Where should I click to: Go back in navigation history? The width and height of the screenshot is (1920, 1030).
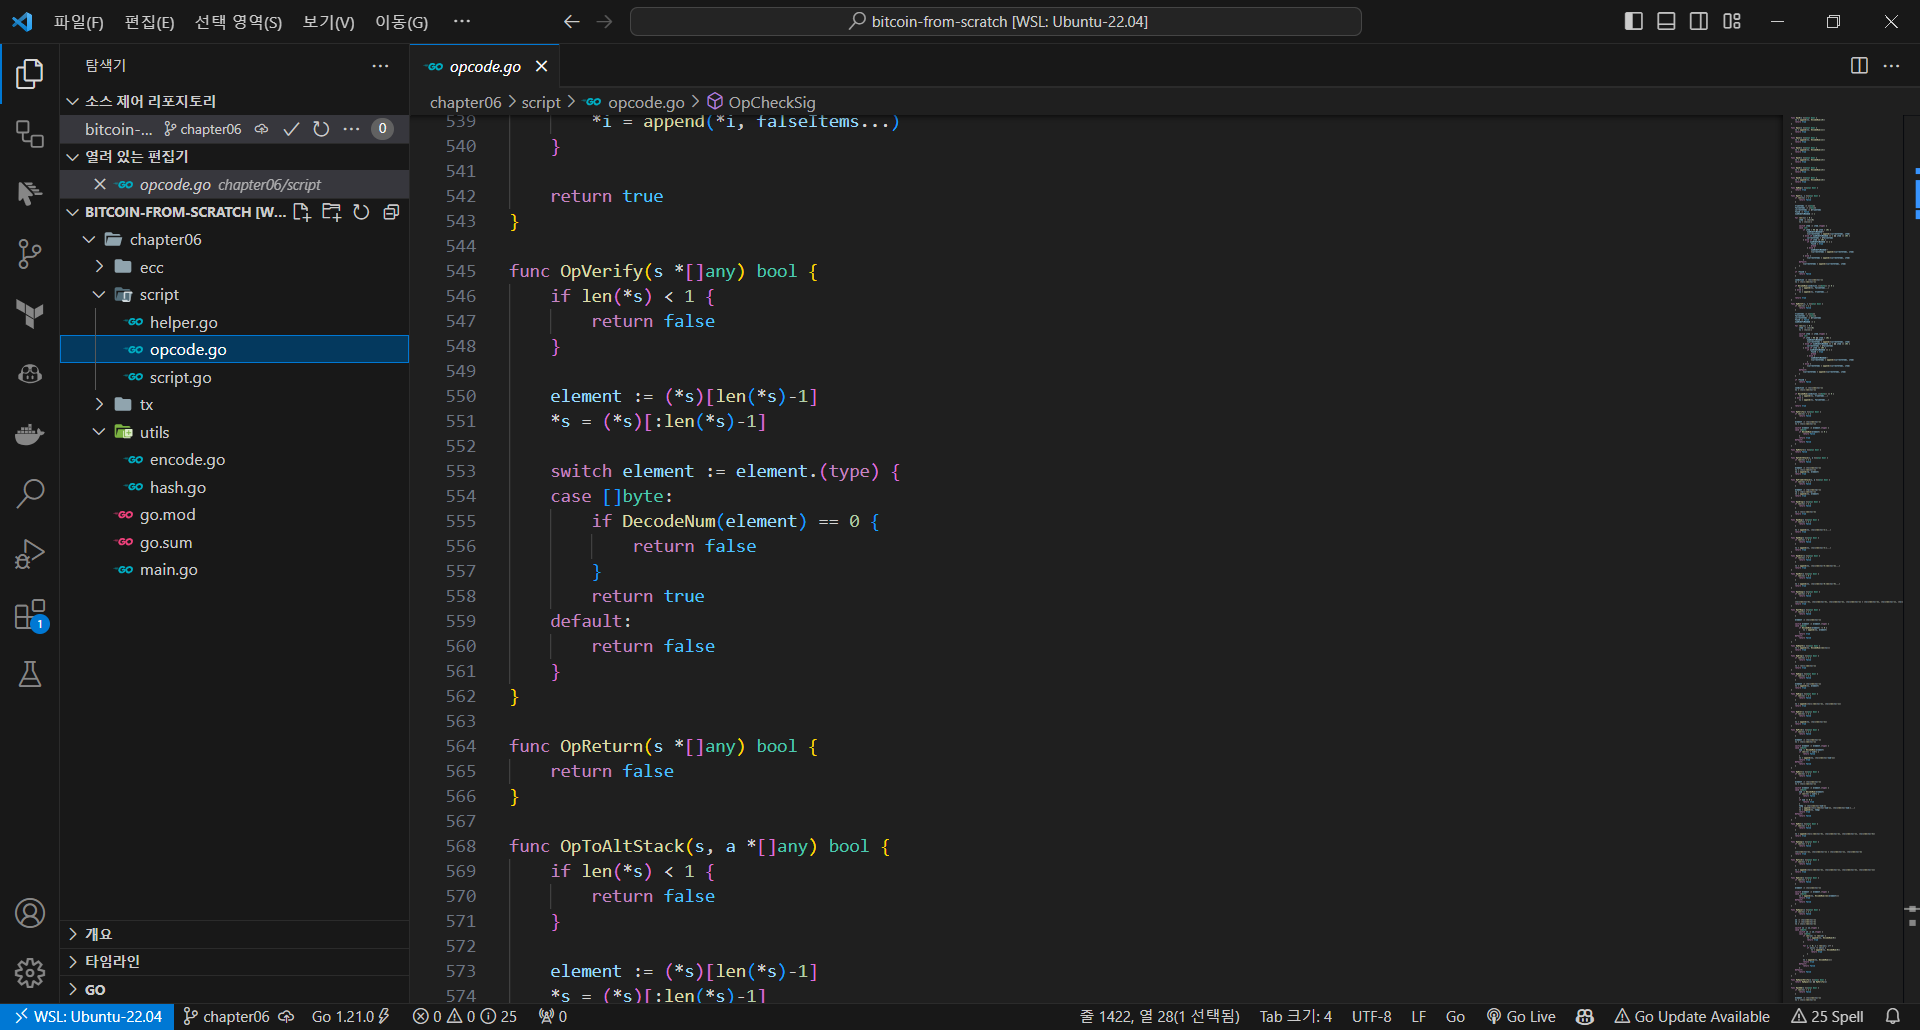coord(572,21)
